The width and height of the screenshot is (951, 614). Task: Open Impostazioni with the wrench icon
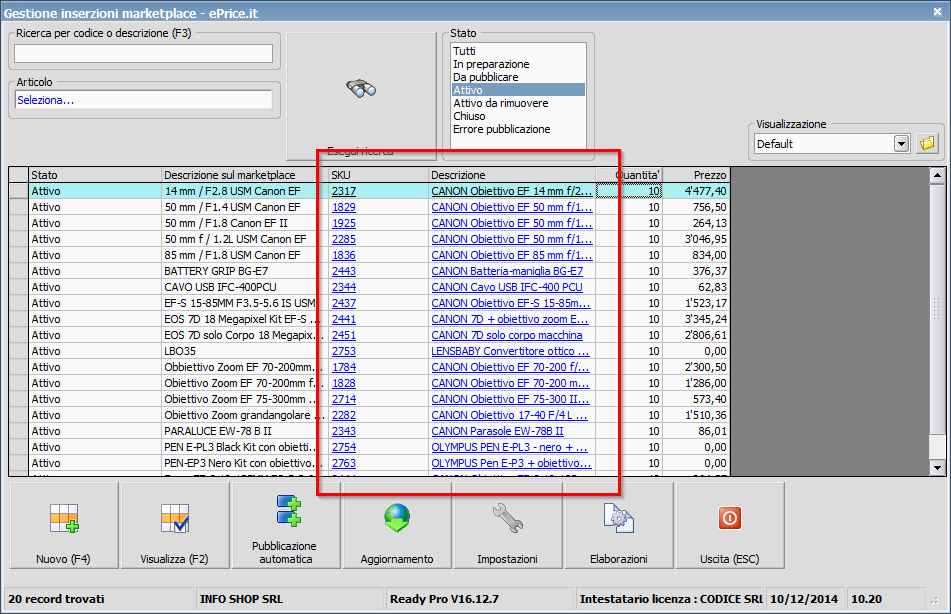click(x=508, y=518)
